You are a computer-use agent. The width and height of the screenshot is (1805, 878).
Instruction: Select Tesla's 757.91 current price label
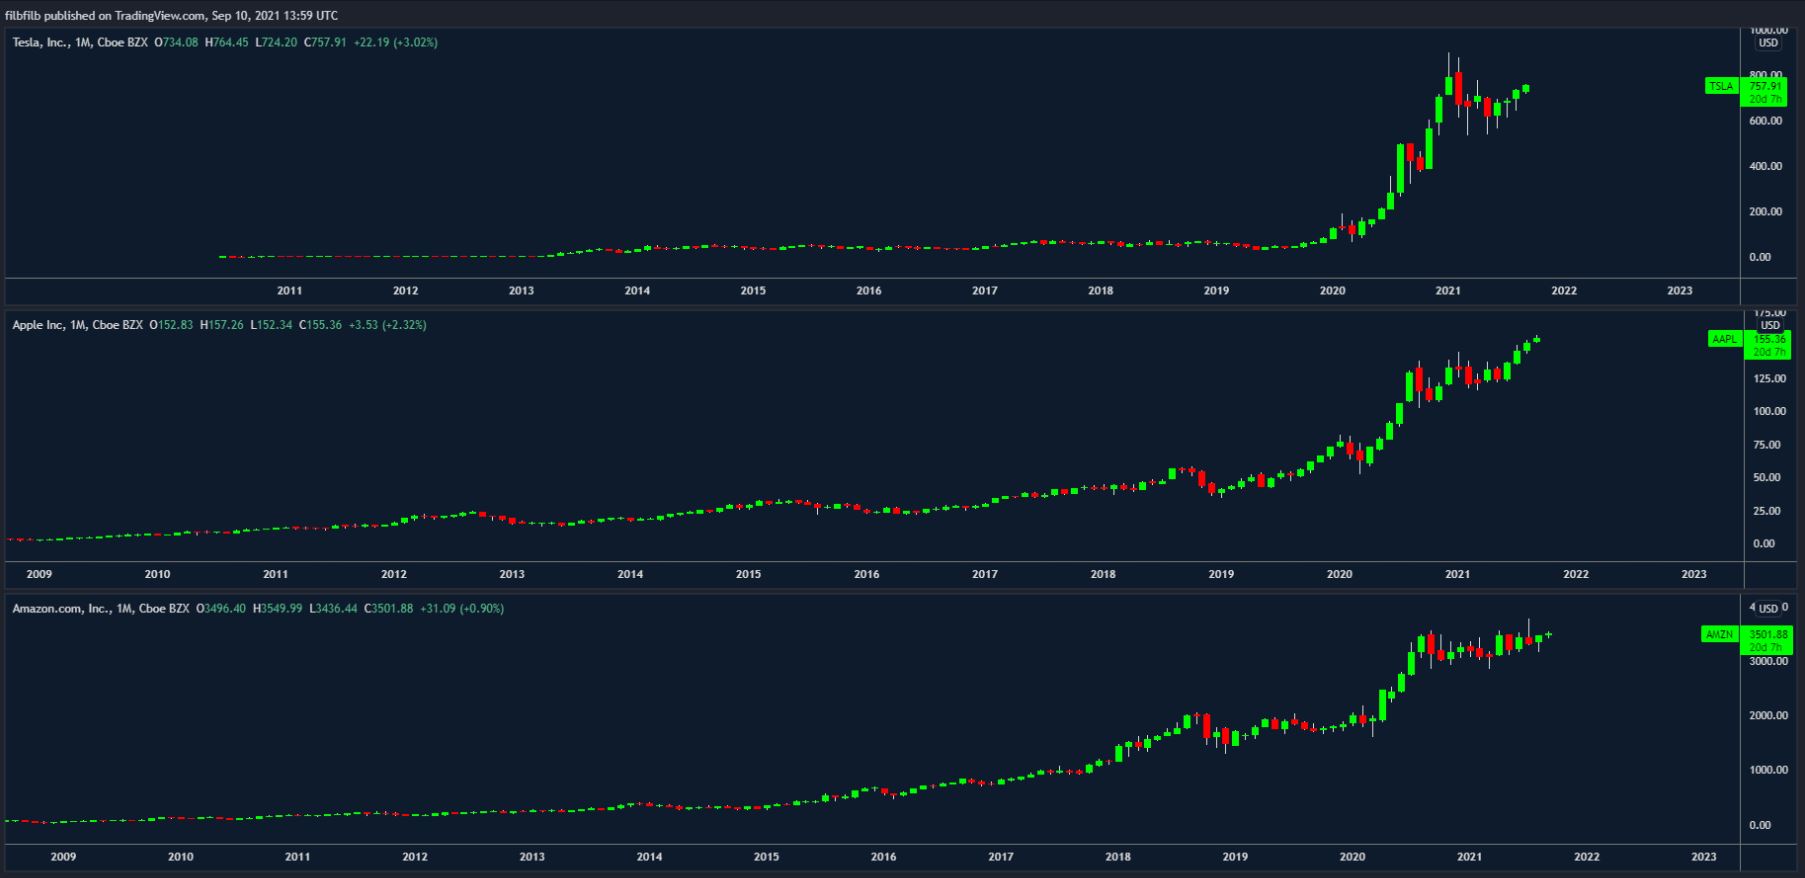click(x=1766, y=86)
